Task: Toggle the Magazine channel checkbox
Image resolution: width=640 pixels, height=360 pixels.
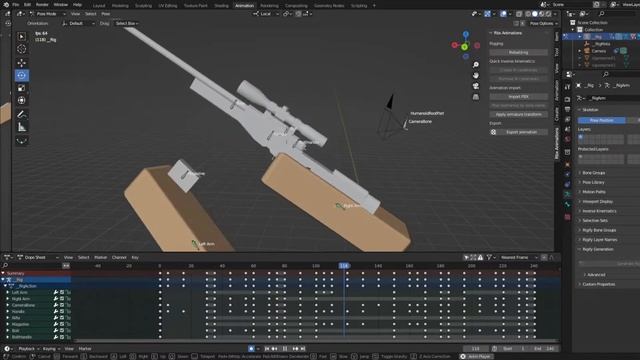Action: pyautogui.click(x=62, y=324)
